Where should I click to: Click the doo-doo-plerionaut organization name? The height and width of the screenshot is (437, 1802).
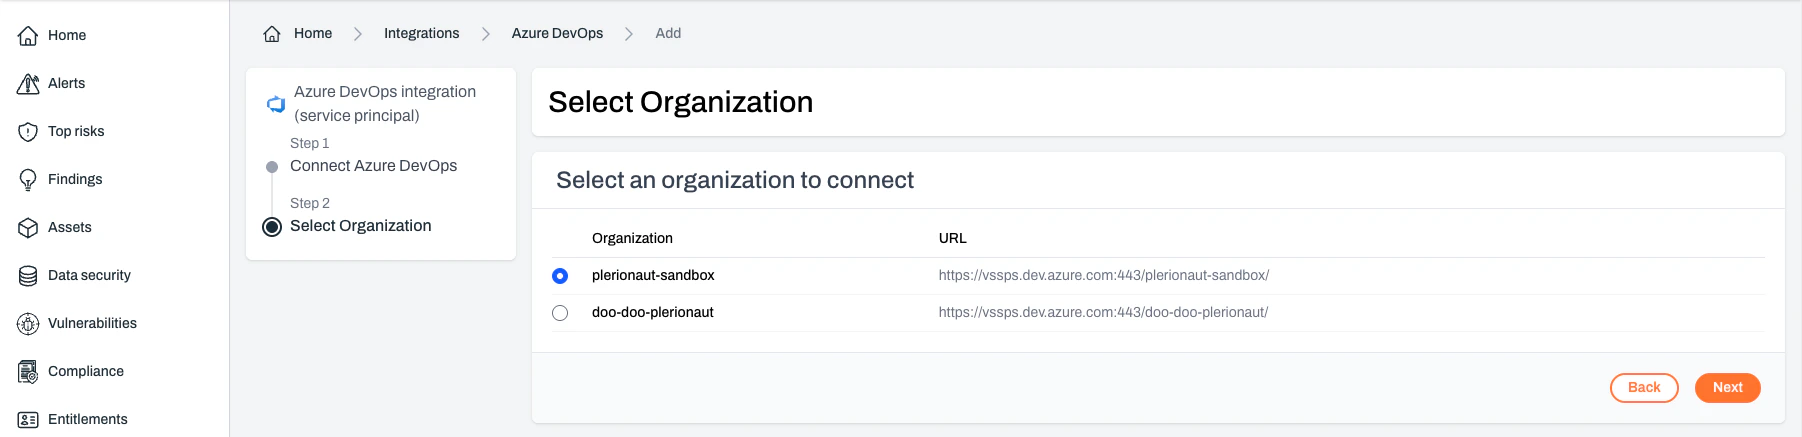click(x=653, y=312)
